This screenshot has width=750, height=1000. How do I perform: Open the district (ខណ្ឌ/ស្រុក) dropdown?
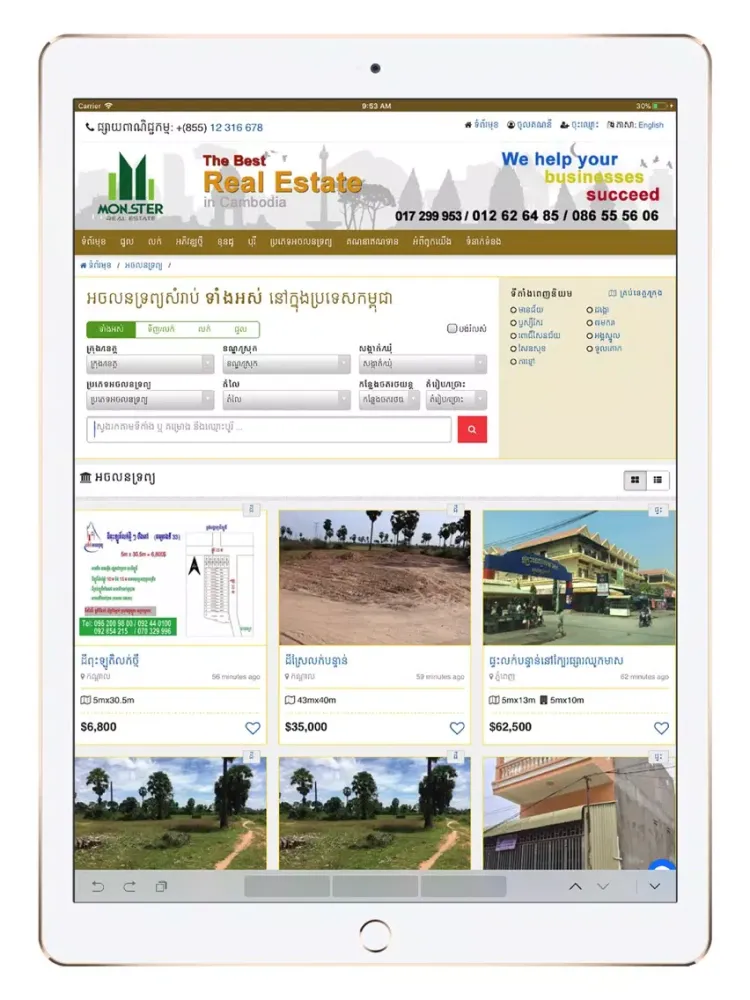tap(286, 364)
